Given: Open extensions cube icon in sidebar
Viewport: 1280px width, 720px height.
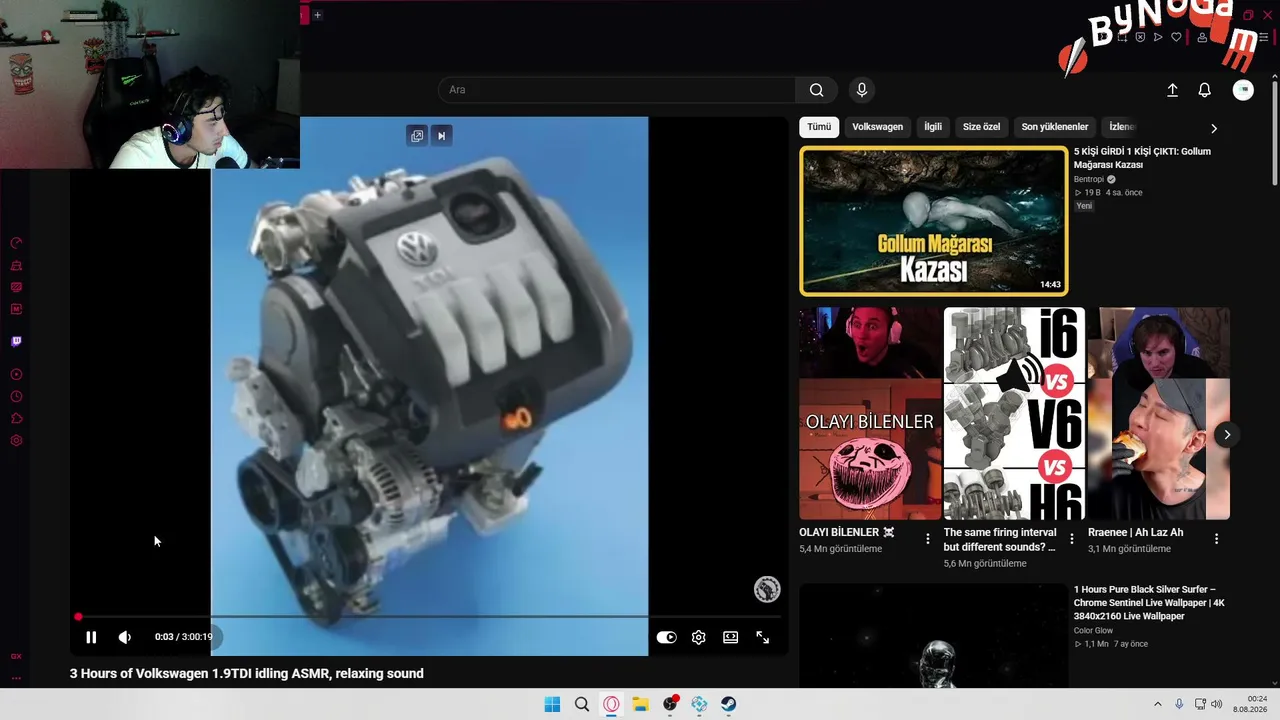Looking at the screenshot, I should click(16, 418).
